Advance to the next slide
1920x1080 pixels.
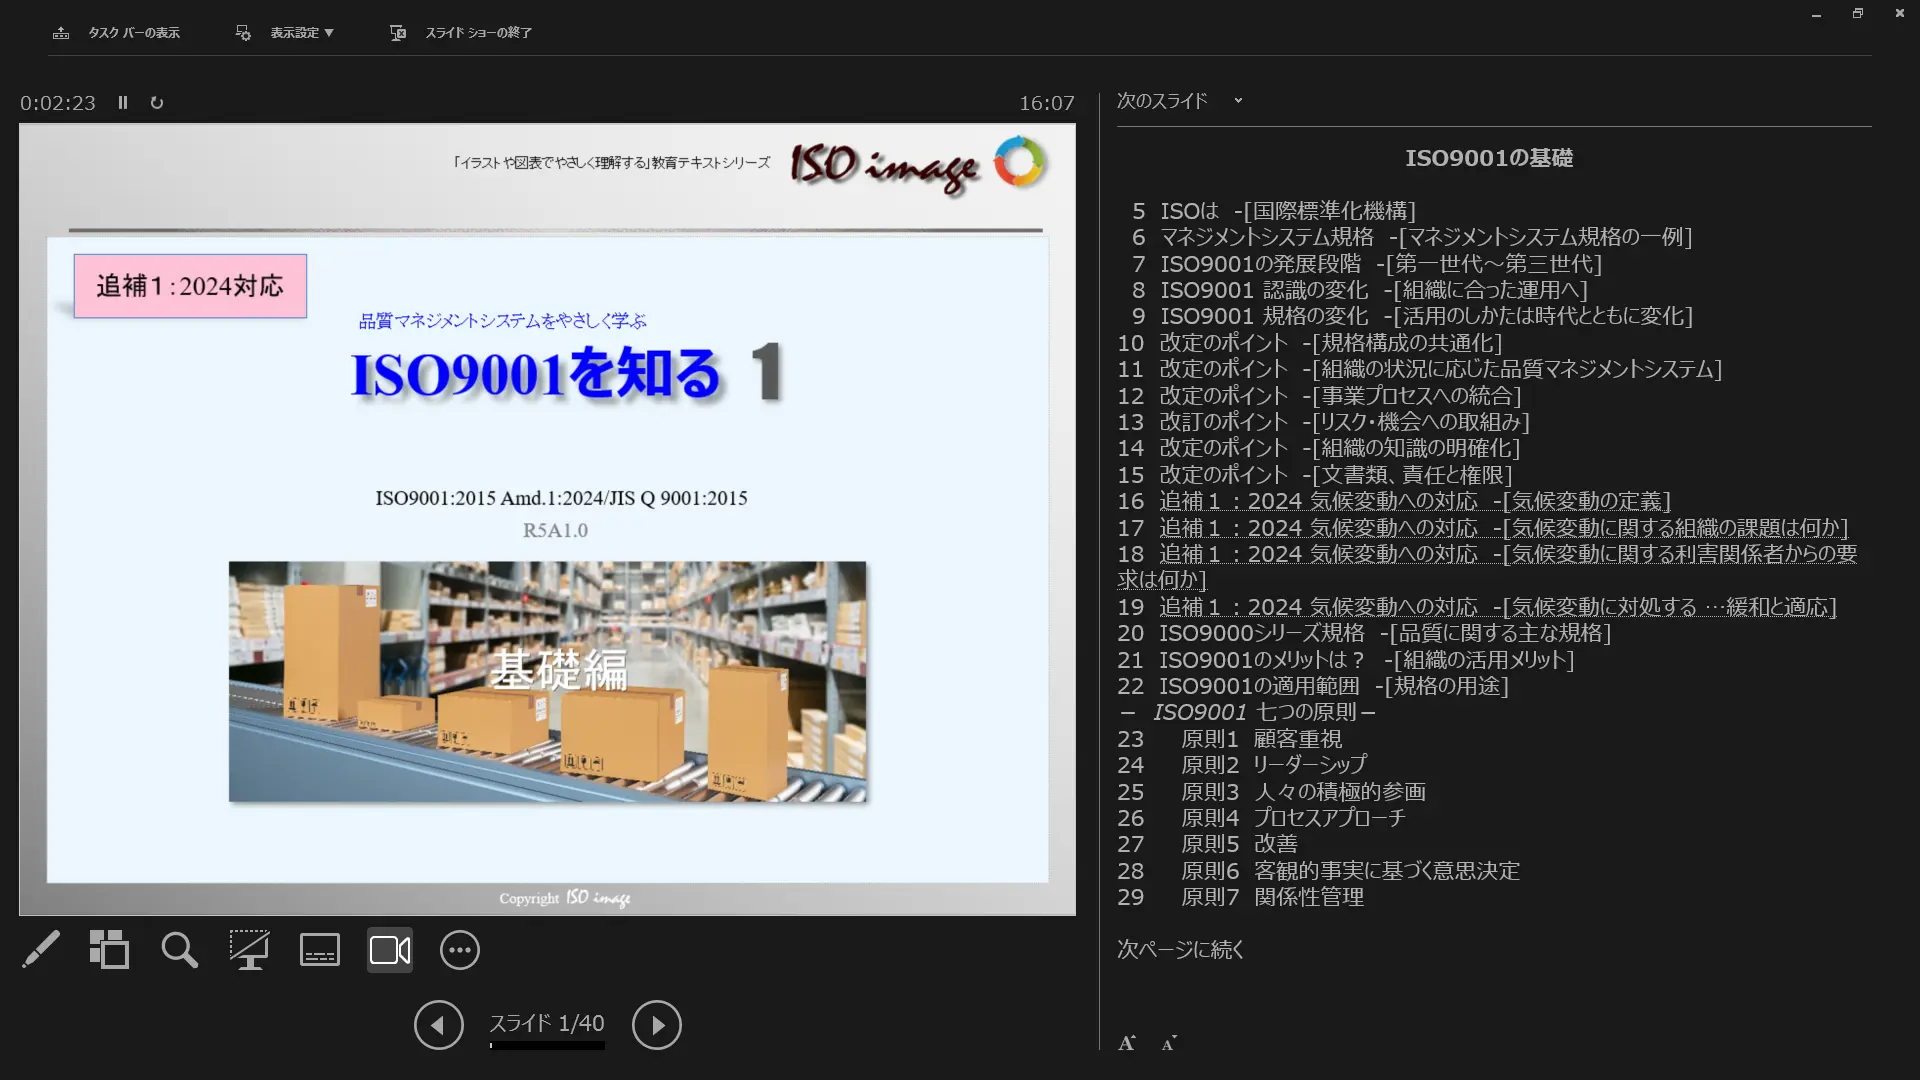click(x=657, y=1025)
